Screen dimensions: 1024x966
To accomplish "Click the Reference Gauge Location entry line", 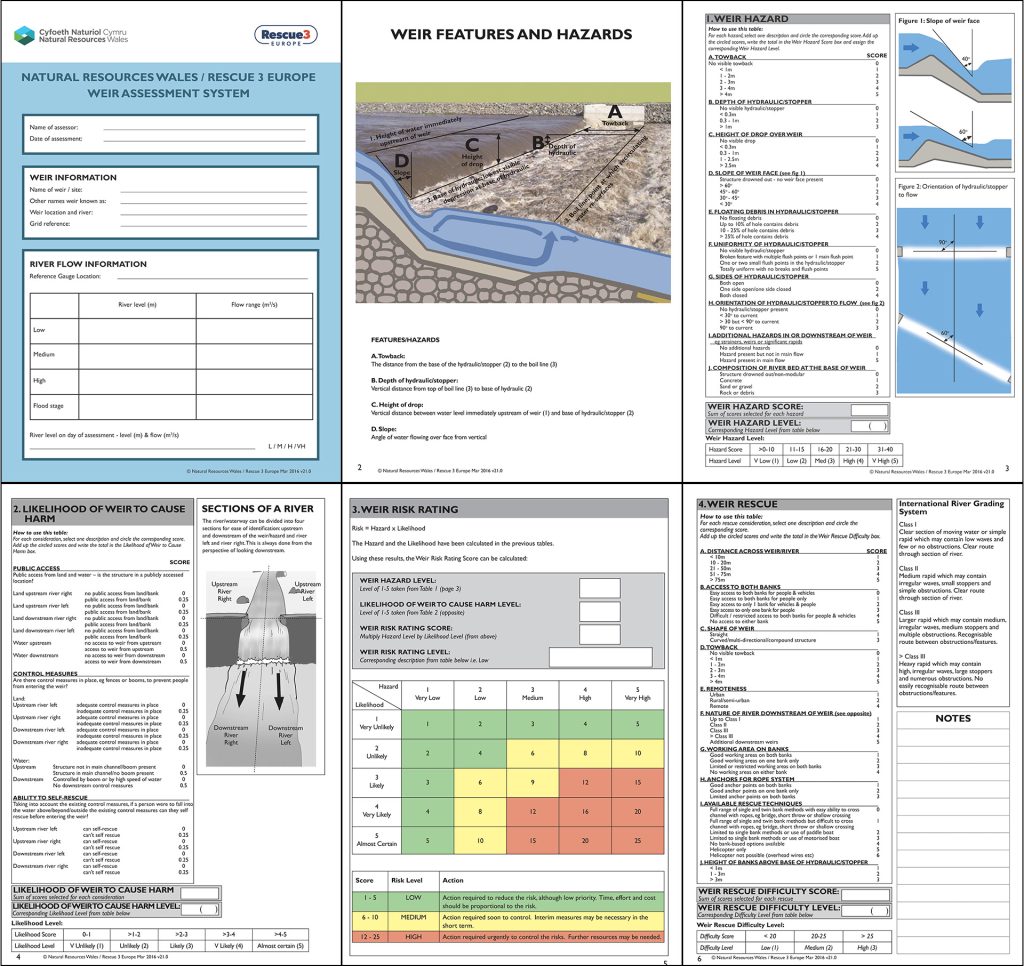I will pos(212,278).
